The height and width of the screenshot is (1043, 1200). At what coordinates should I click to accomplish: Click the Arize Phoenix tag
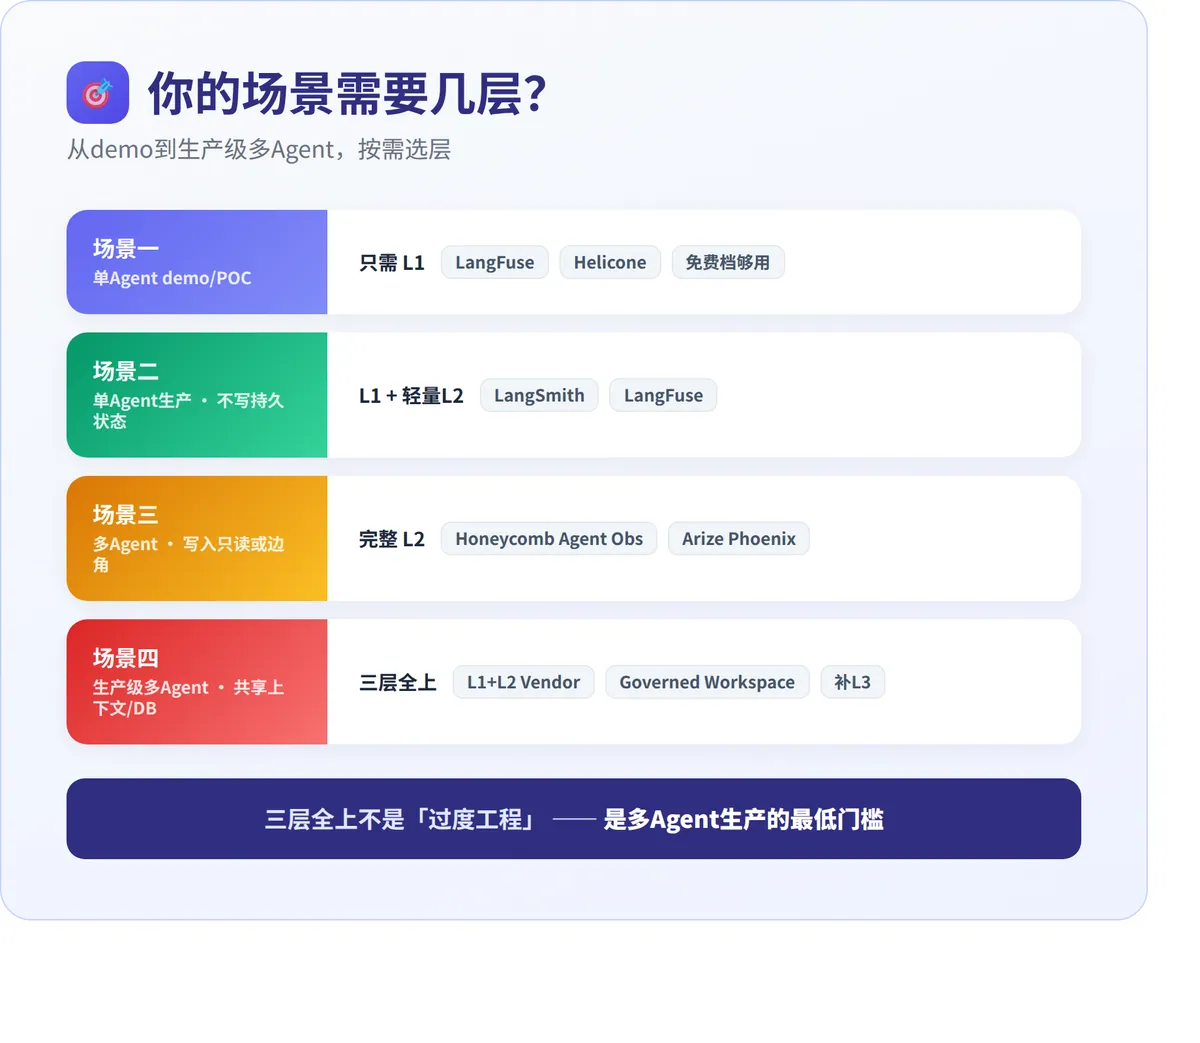[739, 538]
